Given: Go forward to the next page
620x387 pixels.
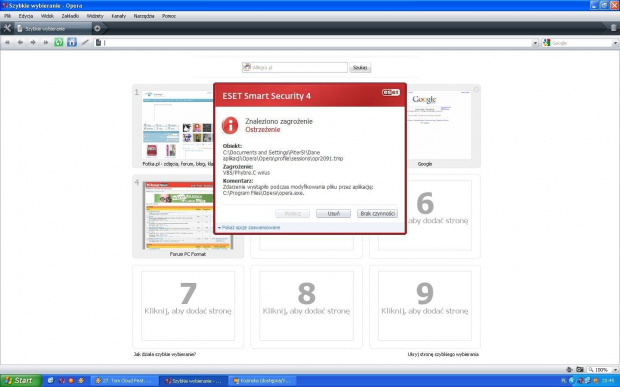Looking at the screenshot, I should [33, 42].
